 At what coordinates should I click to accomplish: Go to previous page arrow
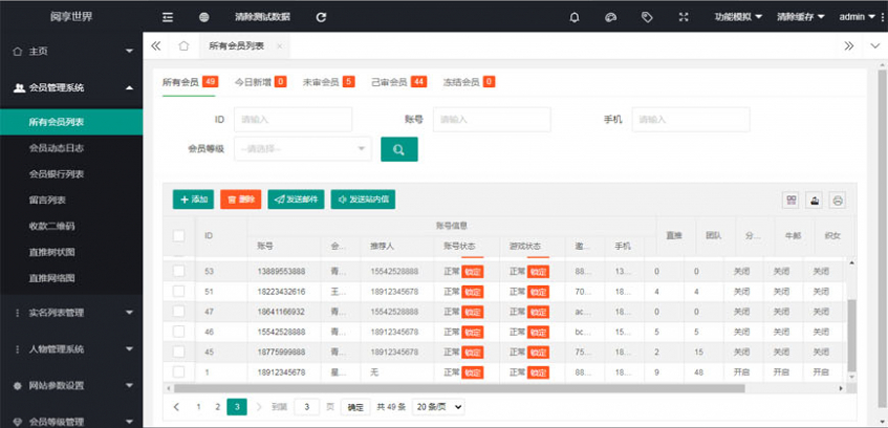coord(177,406)
